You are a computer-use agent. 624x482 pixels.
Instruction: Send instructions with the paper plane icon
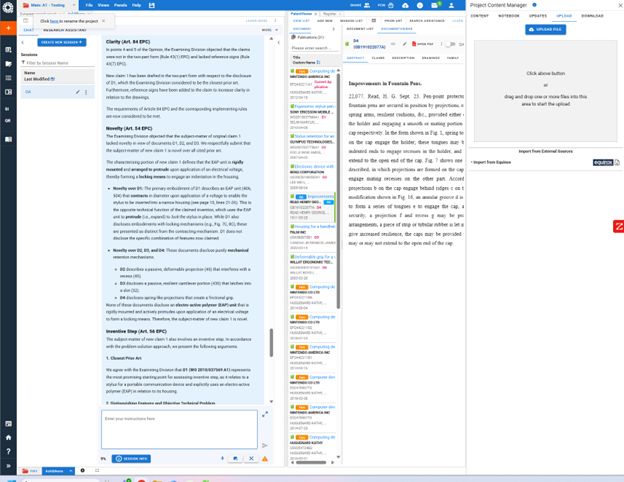pos(265,445)
